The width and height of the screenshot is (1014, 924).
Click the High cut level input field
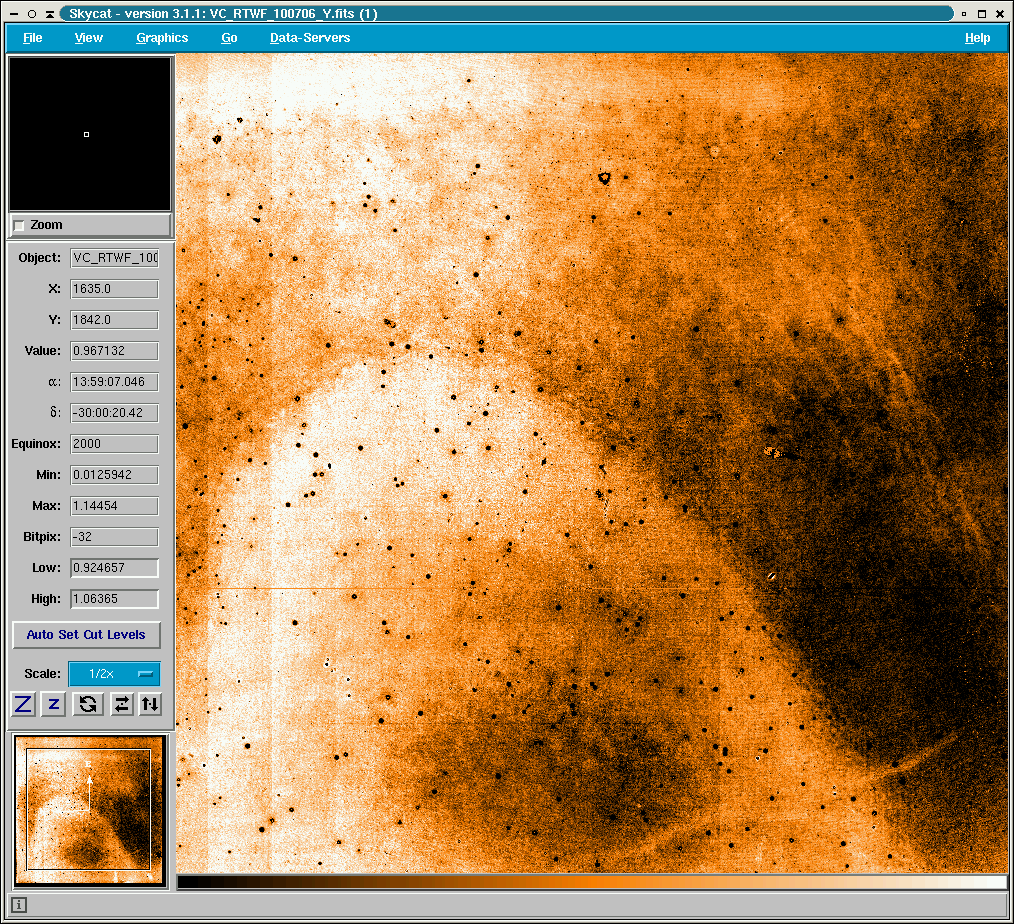click(x=114, y=599)
